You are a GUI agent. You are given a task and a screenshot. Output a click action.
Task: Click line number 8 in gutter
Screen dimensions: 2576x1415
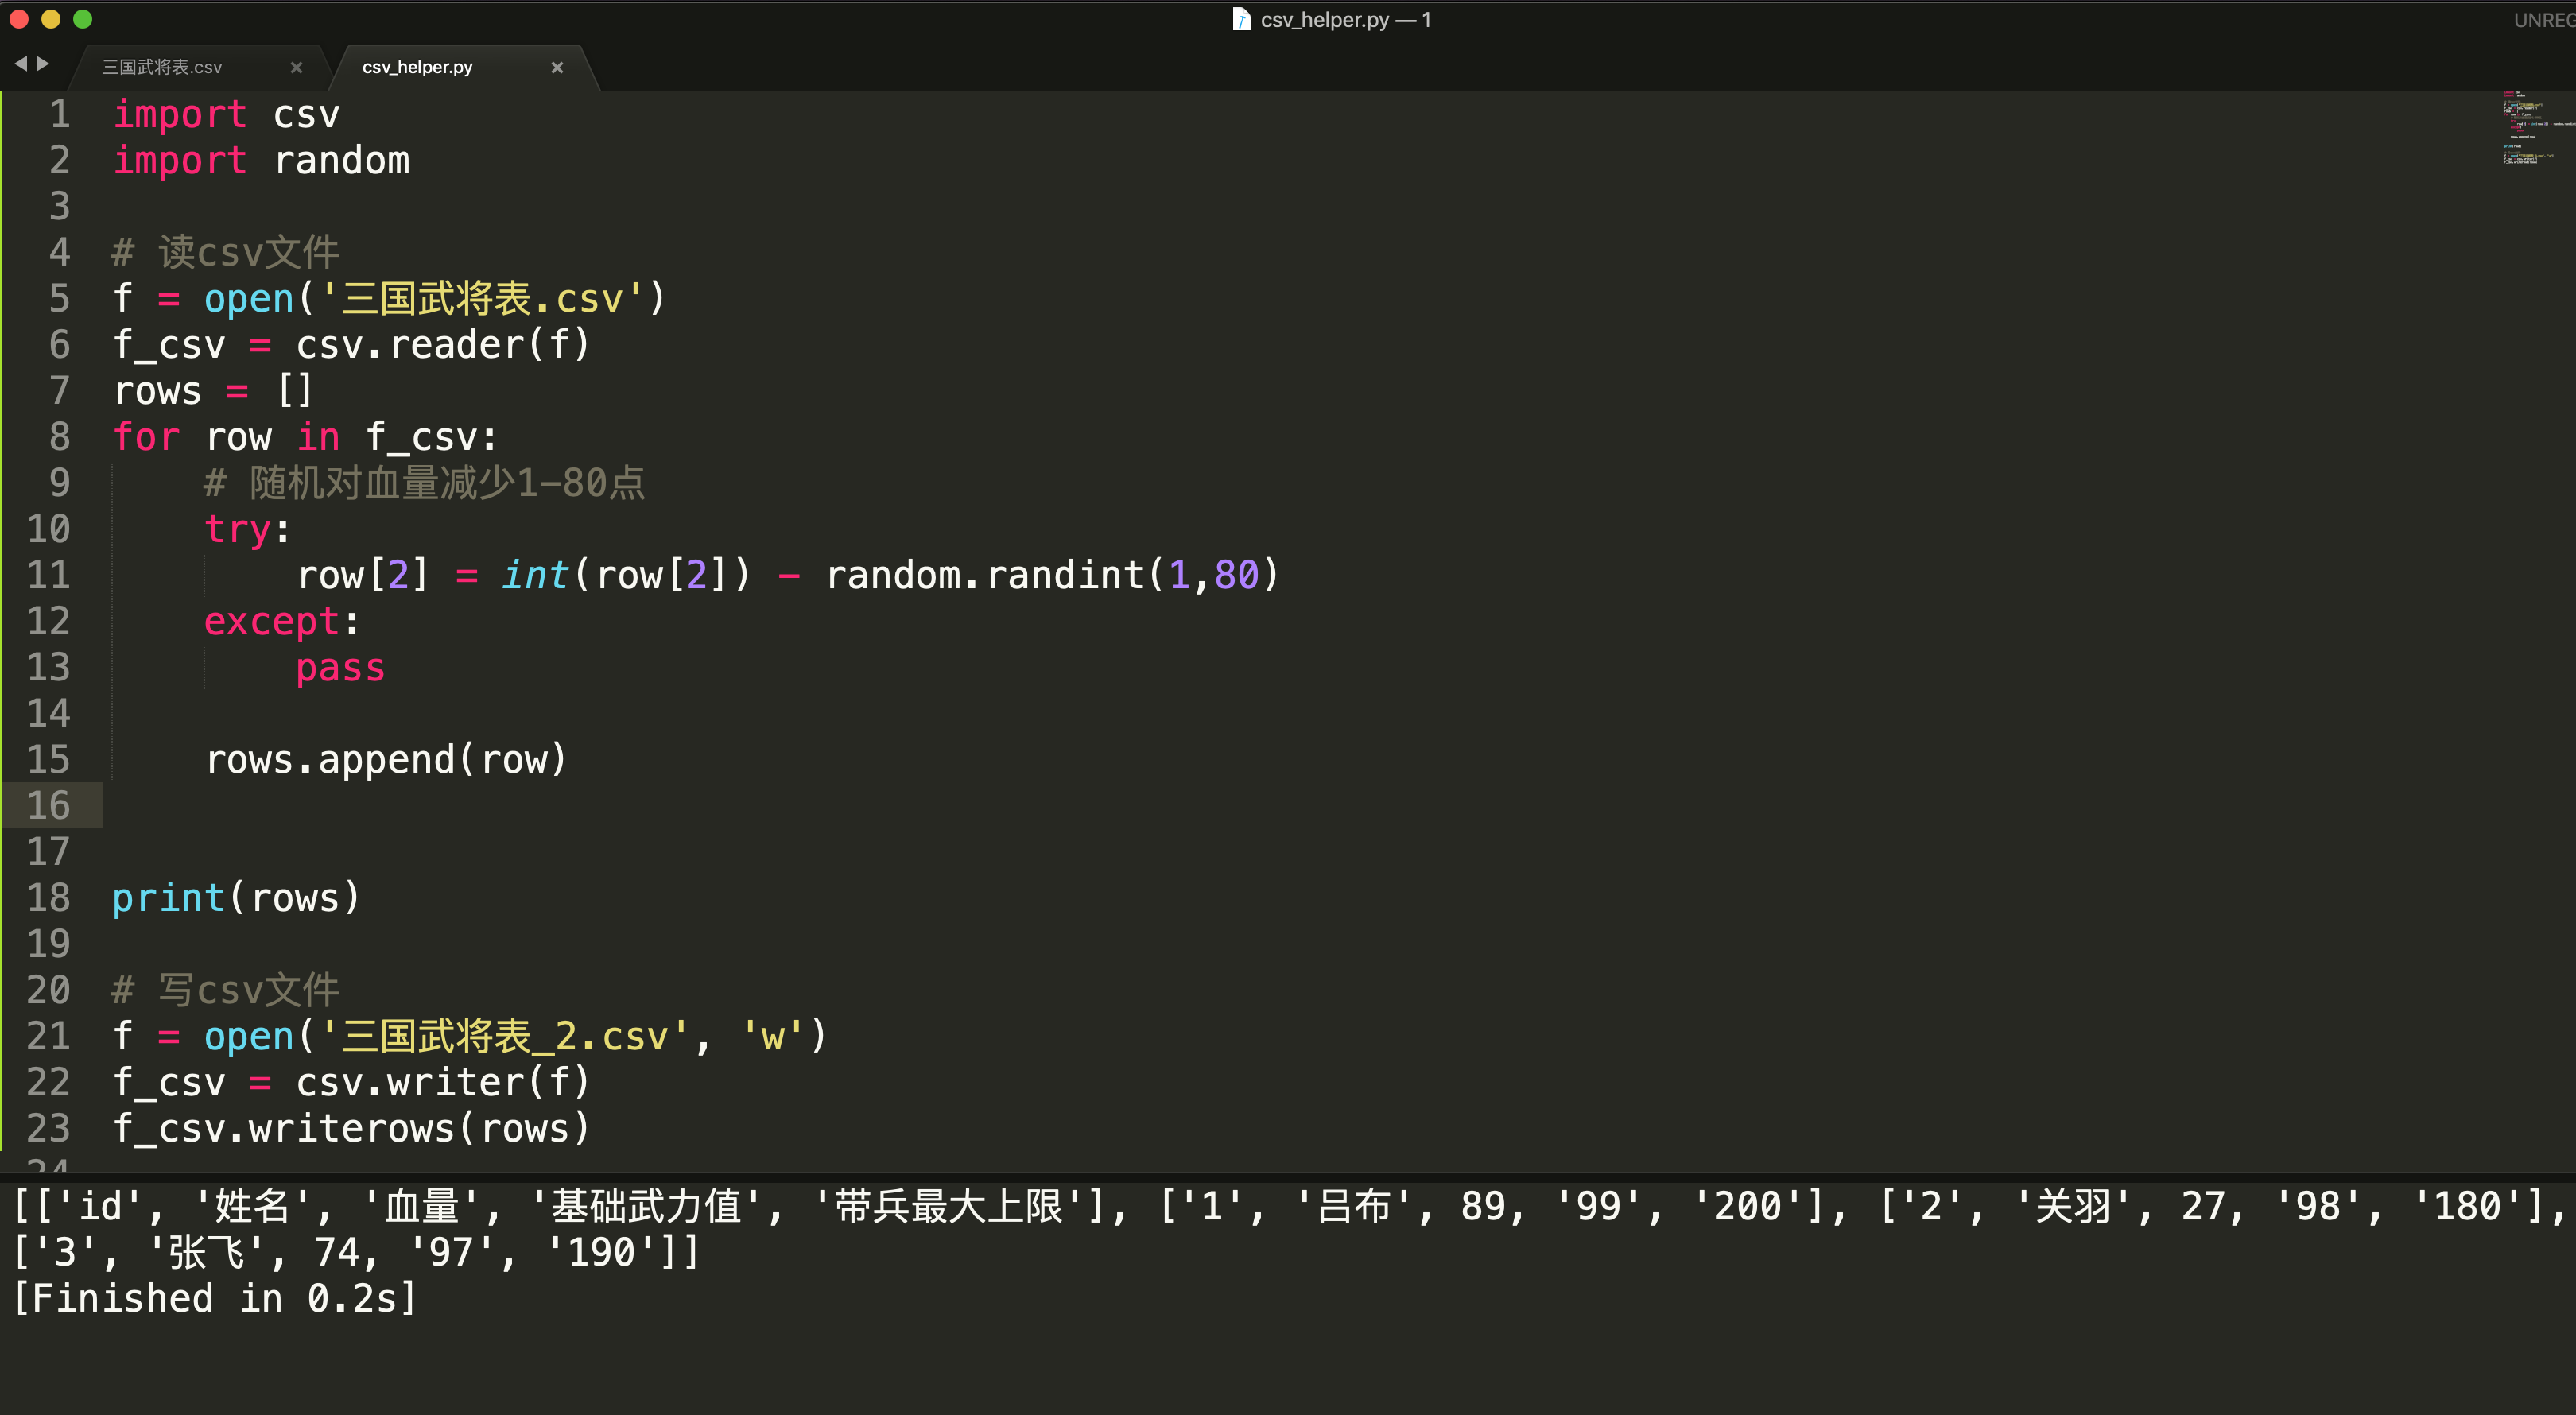[x=59, y=437]
